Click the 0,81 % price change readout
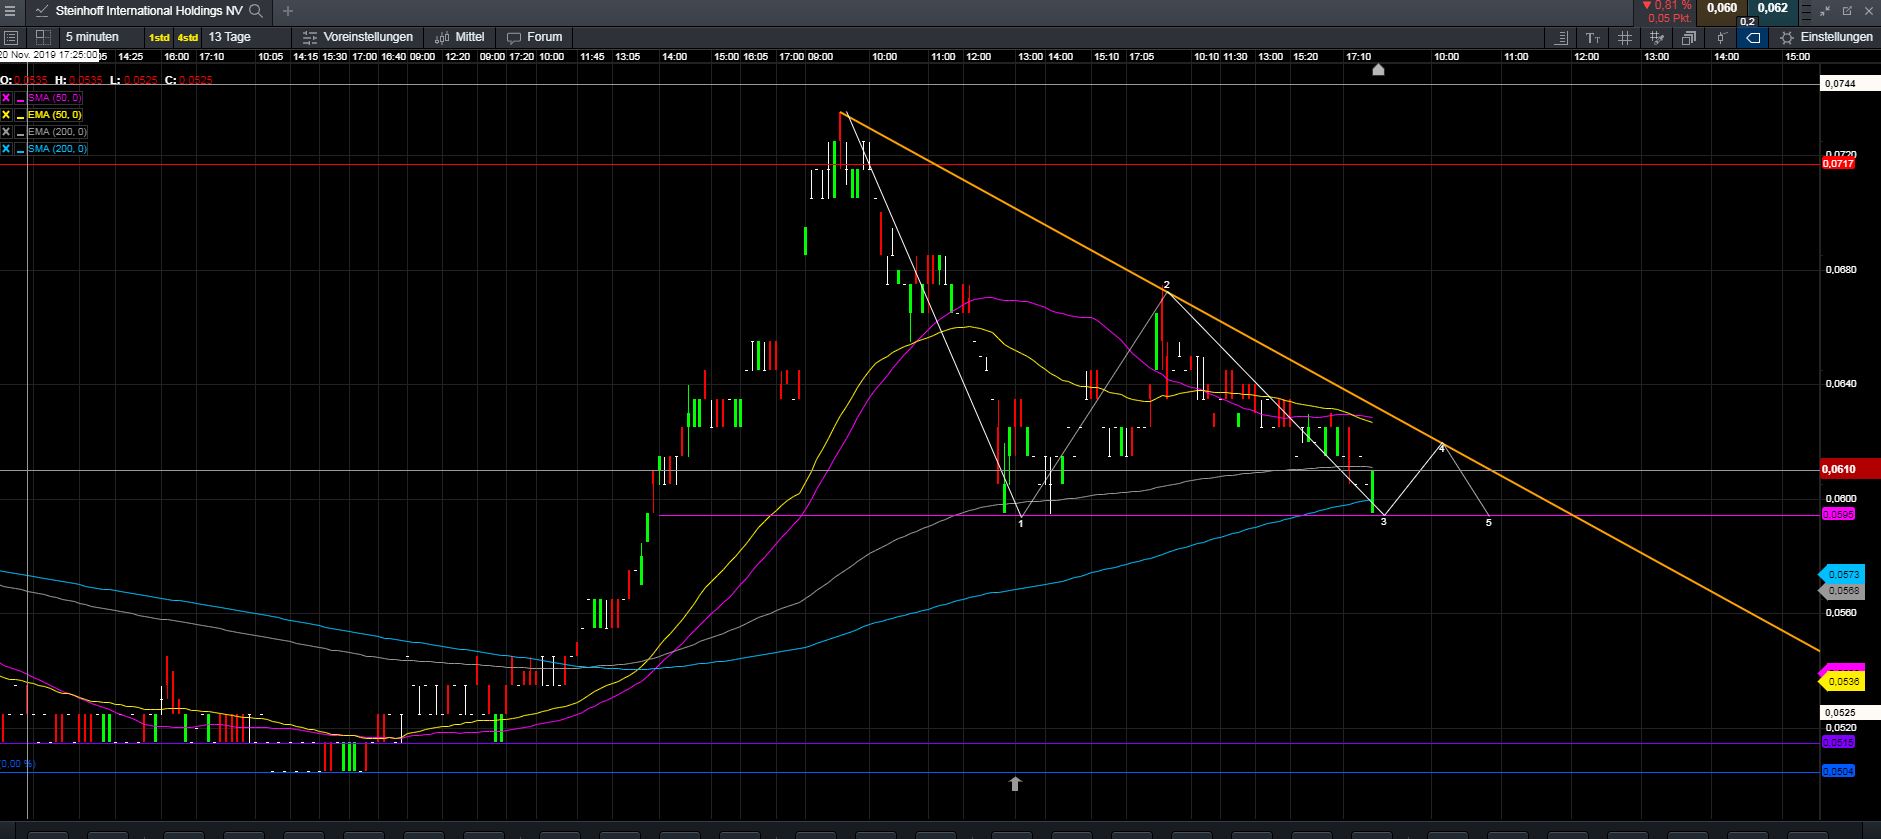The image size is (1881, 839). (1666, 6)
